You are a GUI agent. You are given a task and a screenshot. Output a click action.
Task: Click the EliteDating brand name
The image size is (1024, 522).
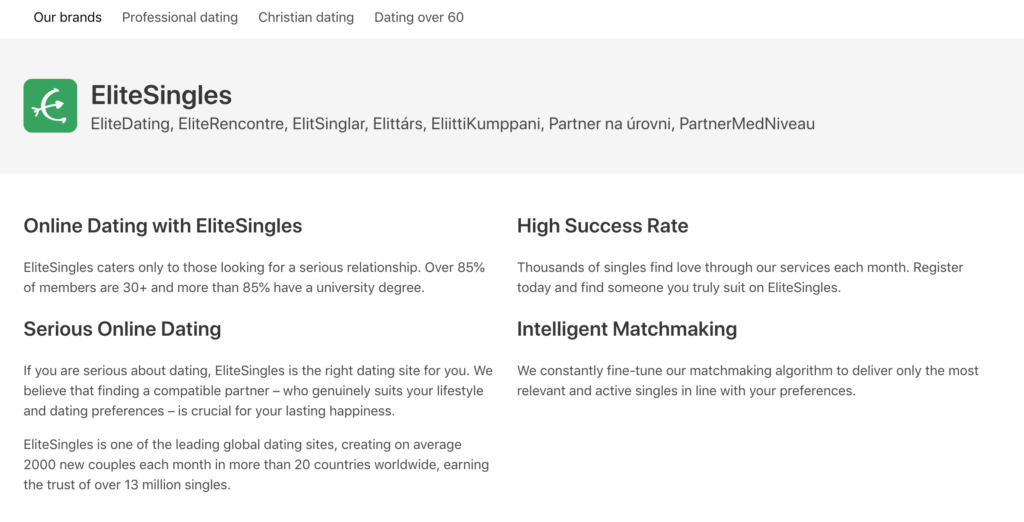tap(131, 123)
